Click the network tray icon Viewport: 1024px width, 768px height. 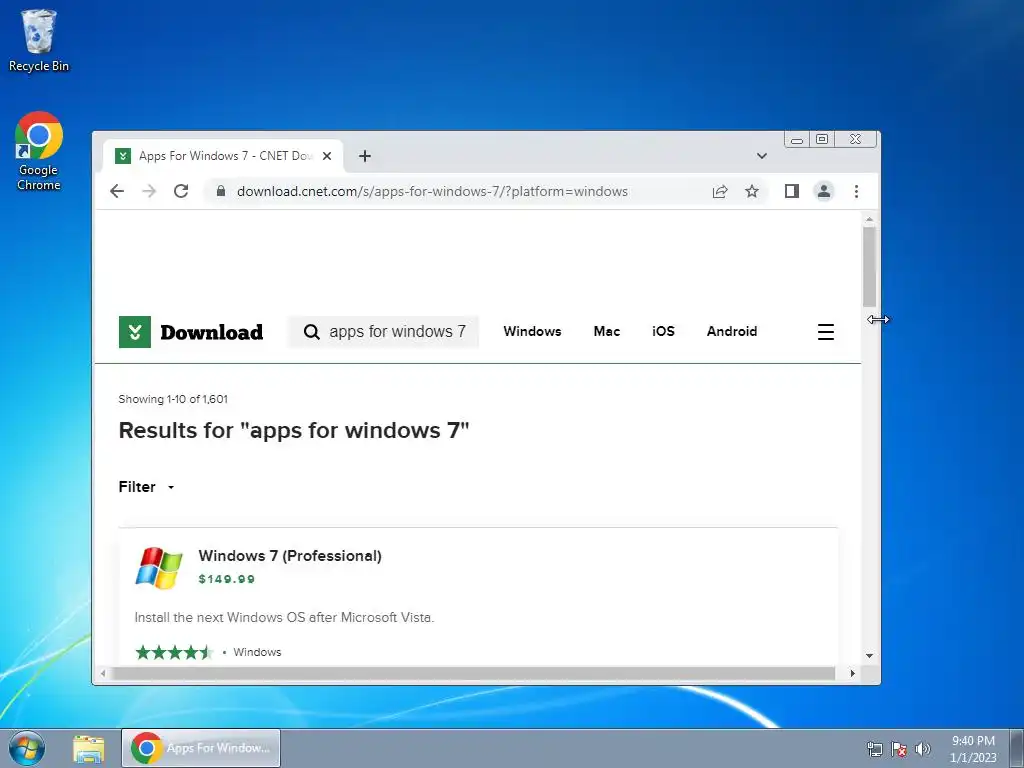click(x=874, y=749)
